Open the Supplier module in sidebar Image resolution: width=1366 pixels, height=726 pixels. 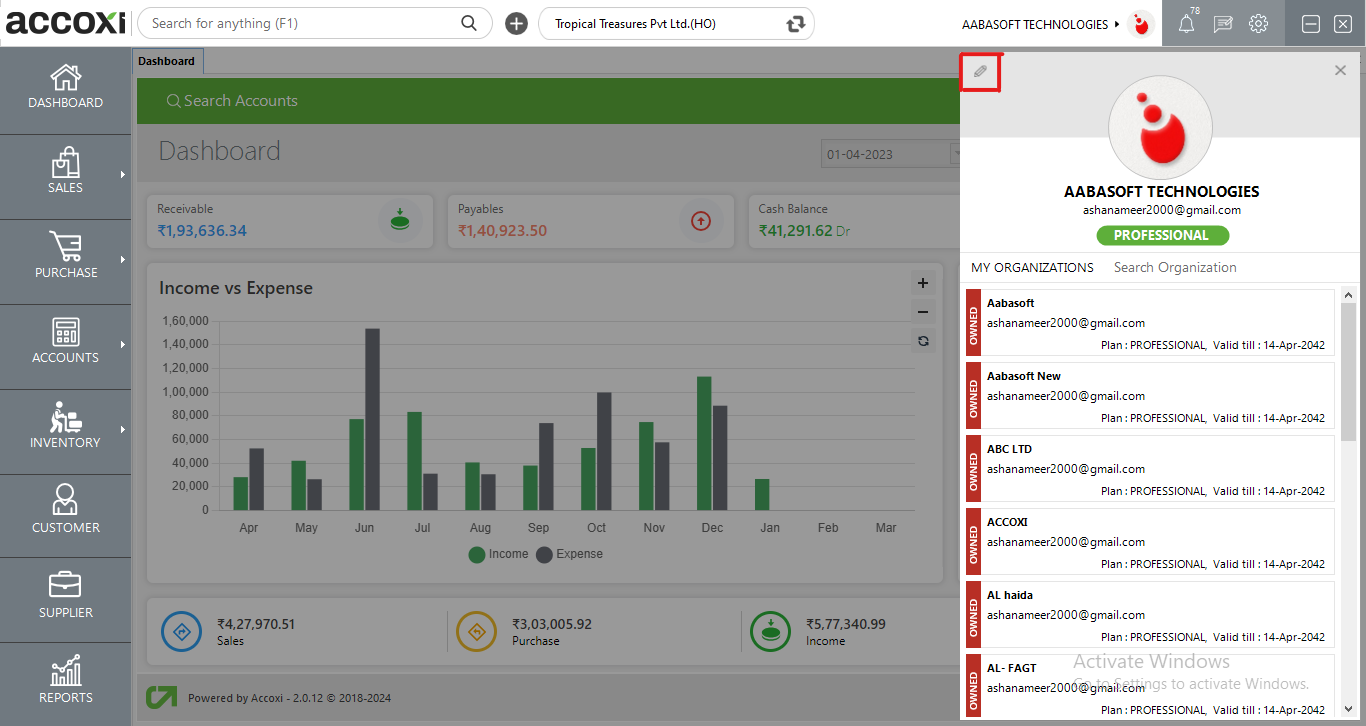click(x=65, y=600)
